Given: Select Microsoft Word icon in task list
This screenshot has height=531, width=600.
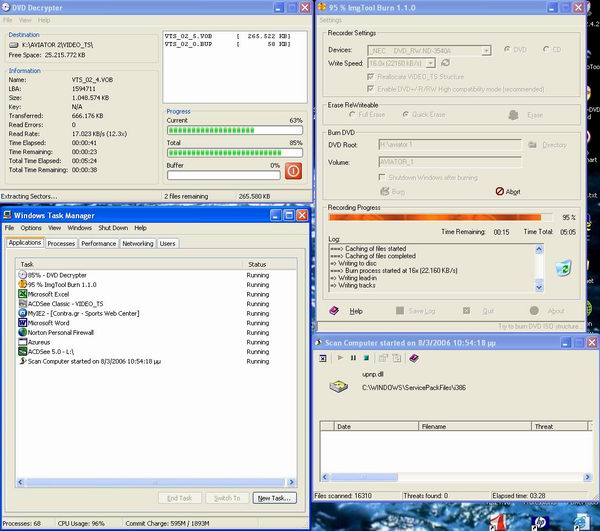Looking at the screenshot, I should [22, 323].
